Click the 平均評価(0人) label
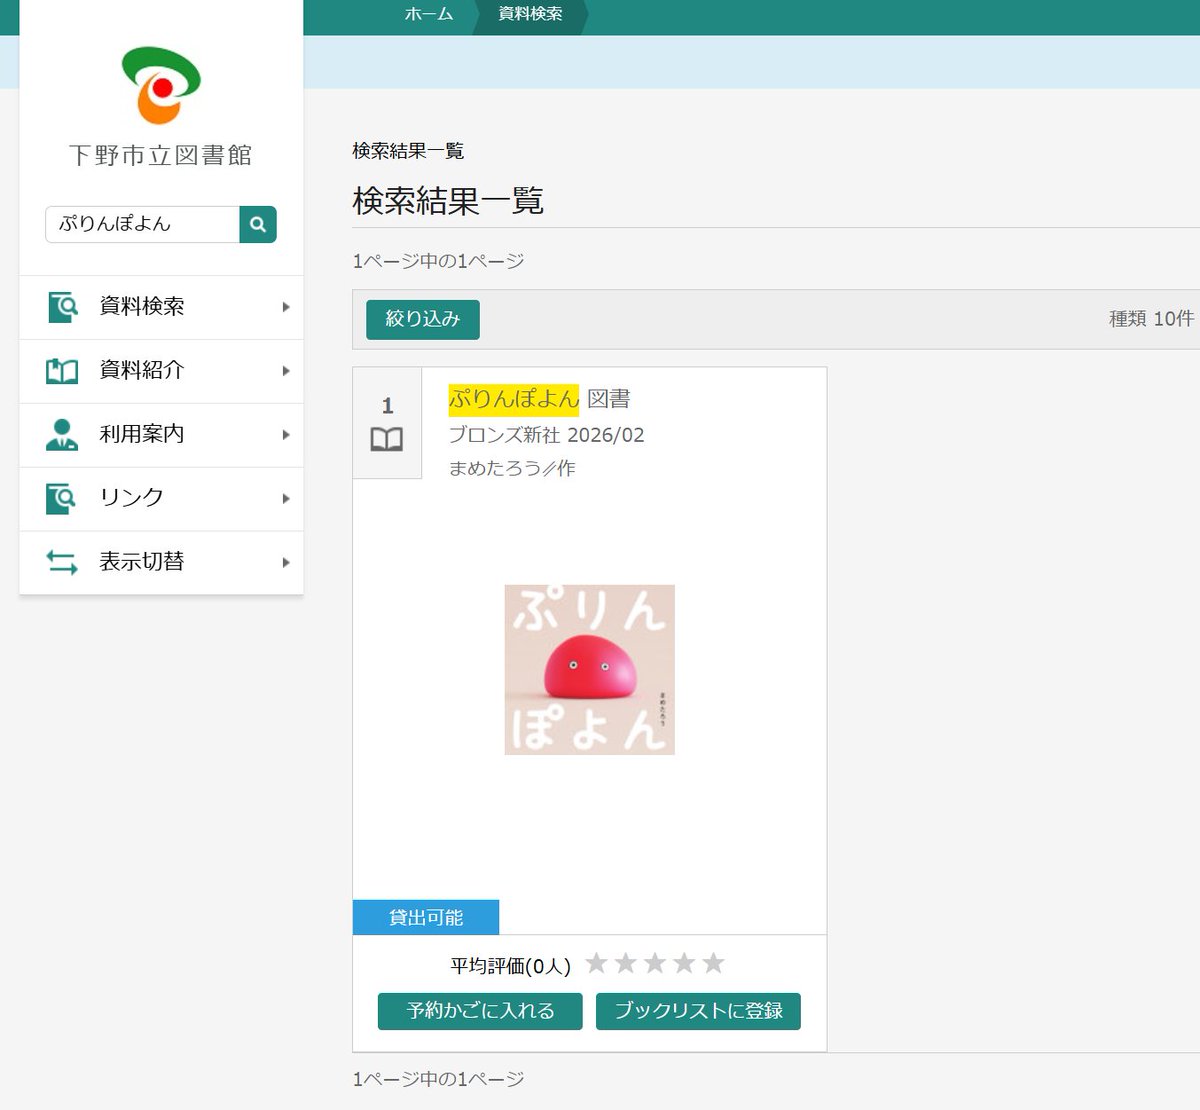The image size is (1200, 1110). coord(510,966)
